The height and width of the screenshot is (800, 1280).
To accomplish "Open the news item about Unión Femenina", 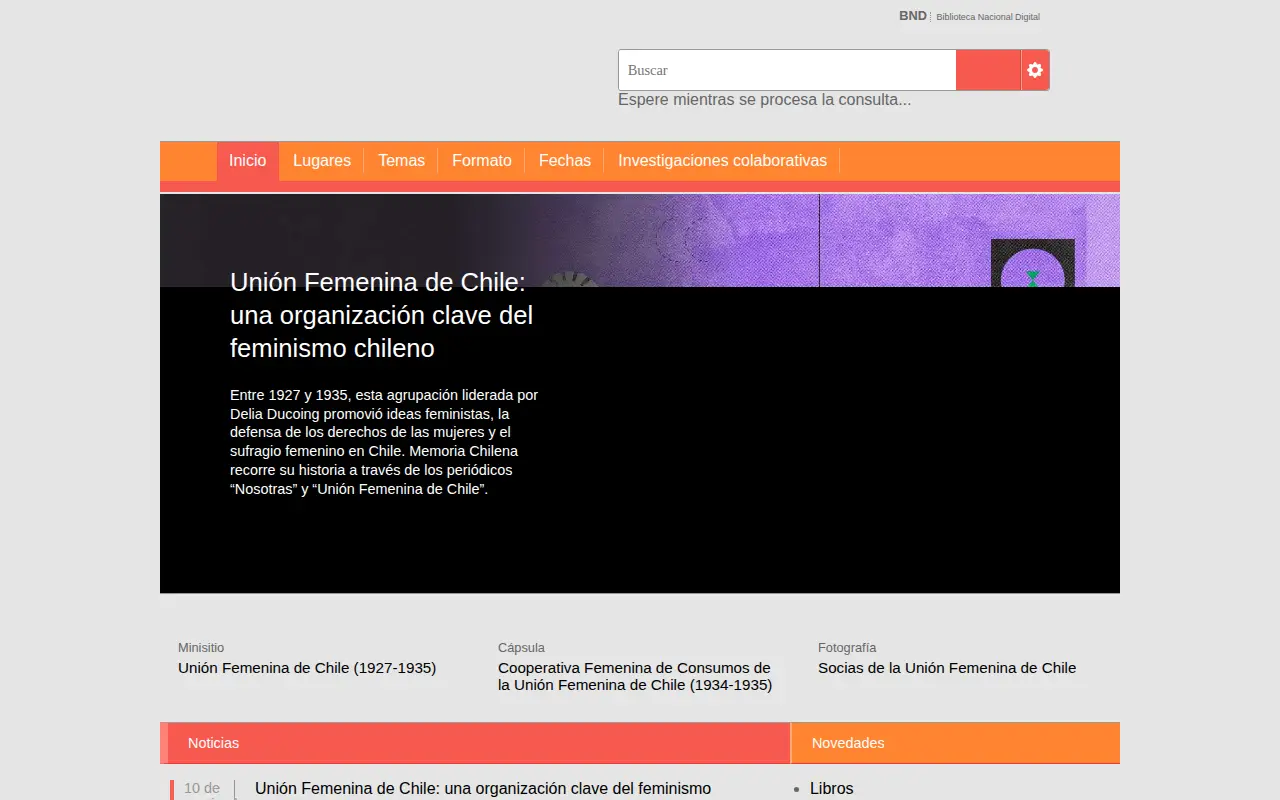I will pyautogui.click(x=483, y=789).
